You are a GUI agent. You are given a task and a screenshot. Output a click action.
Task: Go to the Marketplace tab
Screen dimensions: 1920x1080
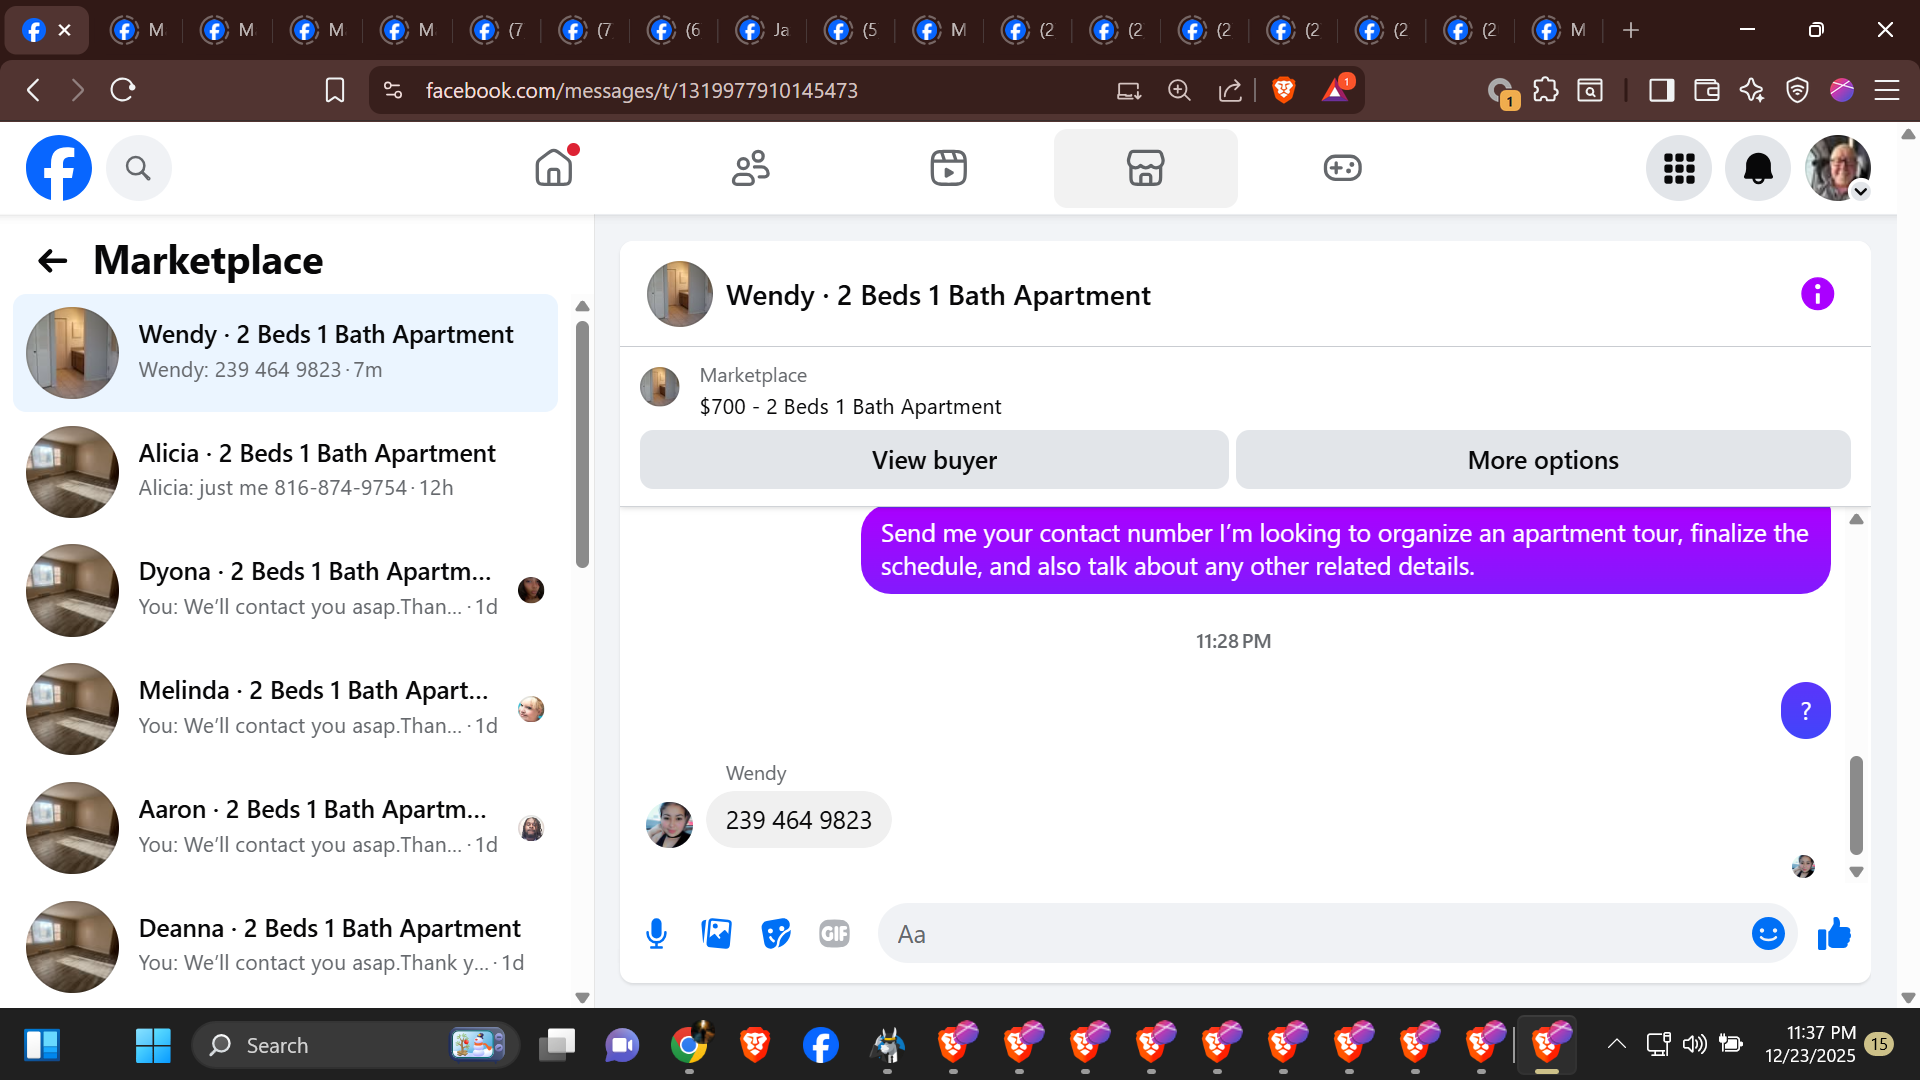1145,168
